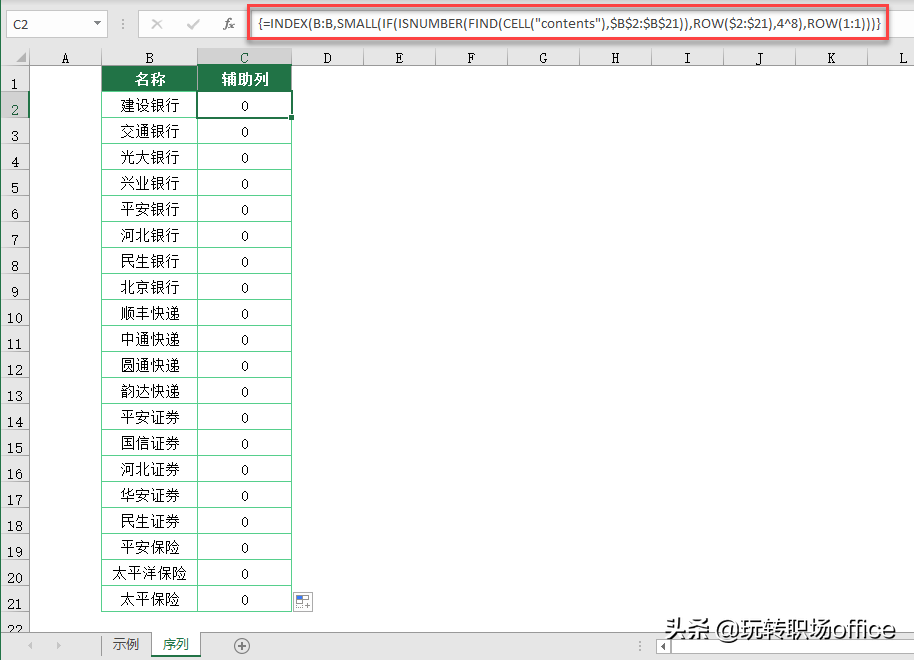This screenshot has height=660, width=914.
Task: Click cell containing 顺丰快递
Action: (x=150, y=313)
